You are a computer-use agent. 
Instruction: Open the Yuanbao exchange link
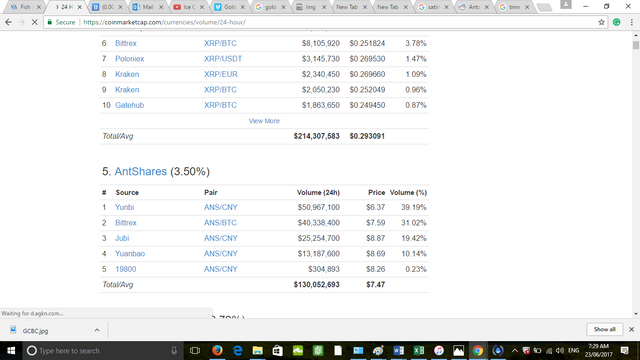tap(130, 254)
